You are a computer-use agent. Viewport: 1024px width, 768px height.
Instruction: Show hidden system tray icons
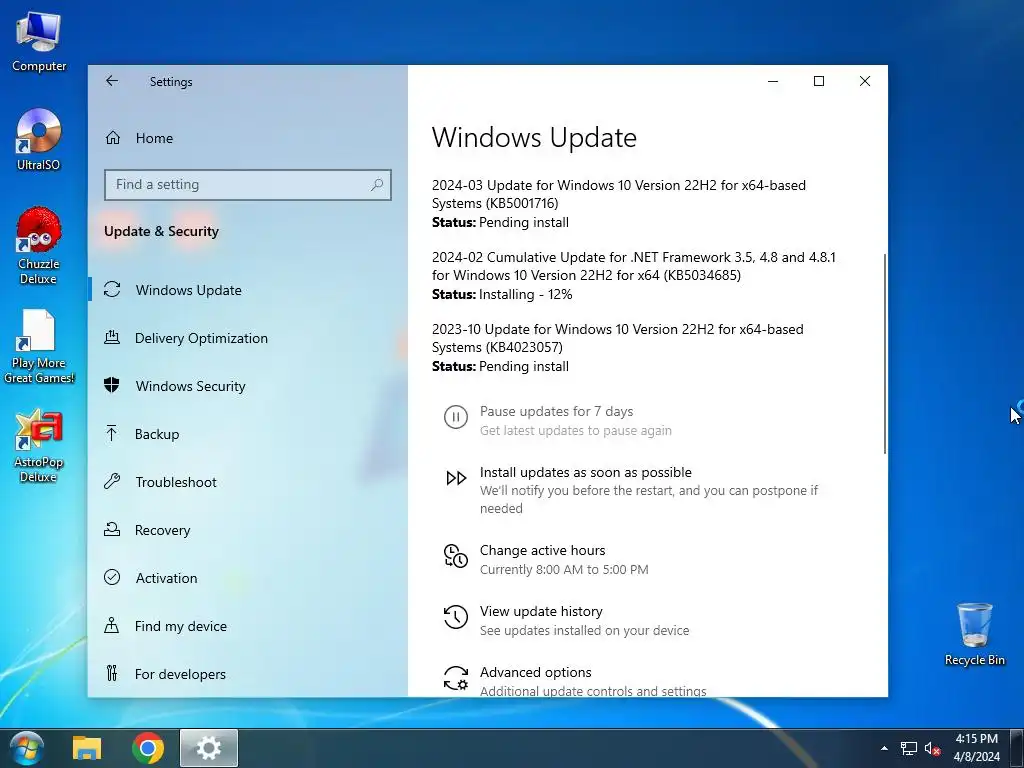coord(884,748)
